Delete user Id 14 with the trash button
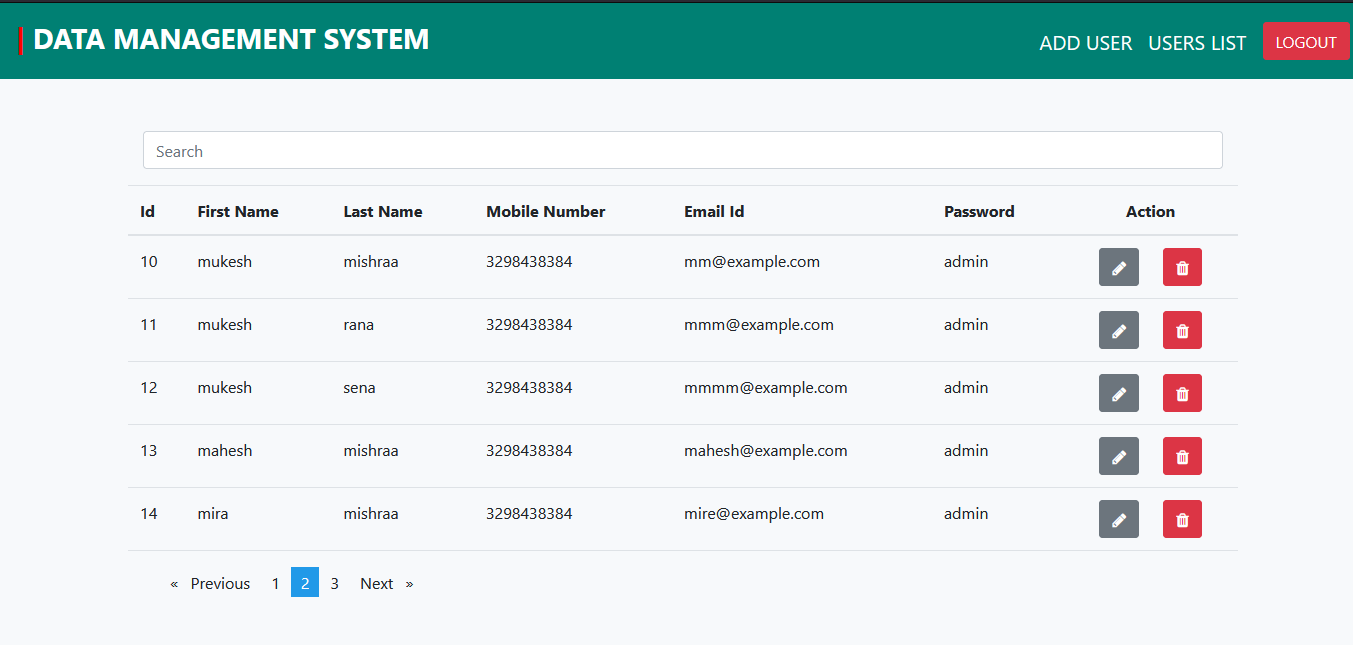1353x645 pixels. (x=1182, y=519)
